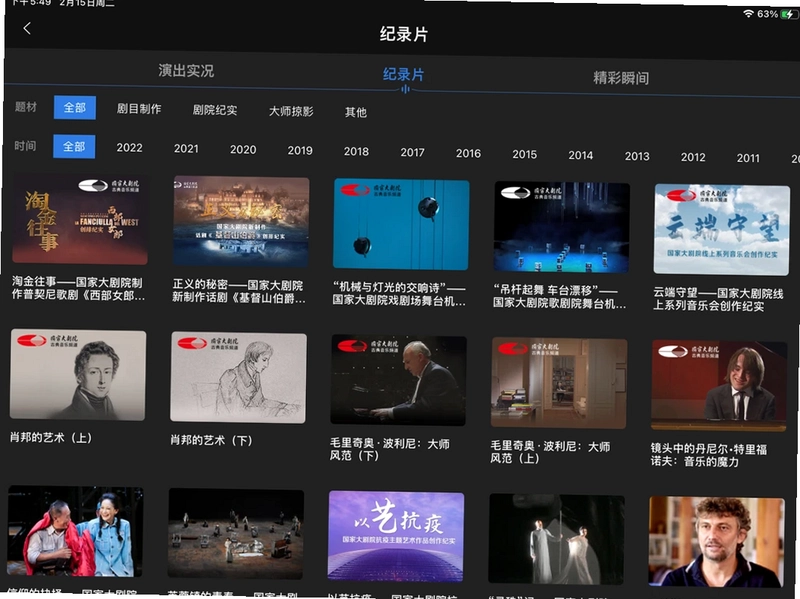The image size is (800, 599).
Task: Filter documentaries by year 2012
Action: 693,158
